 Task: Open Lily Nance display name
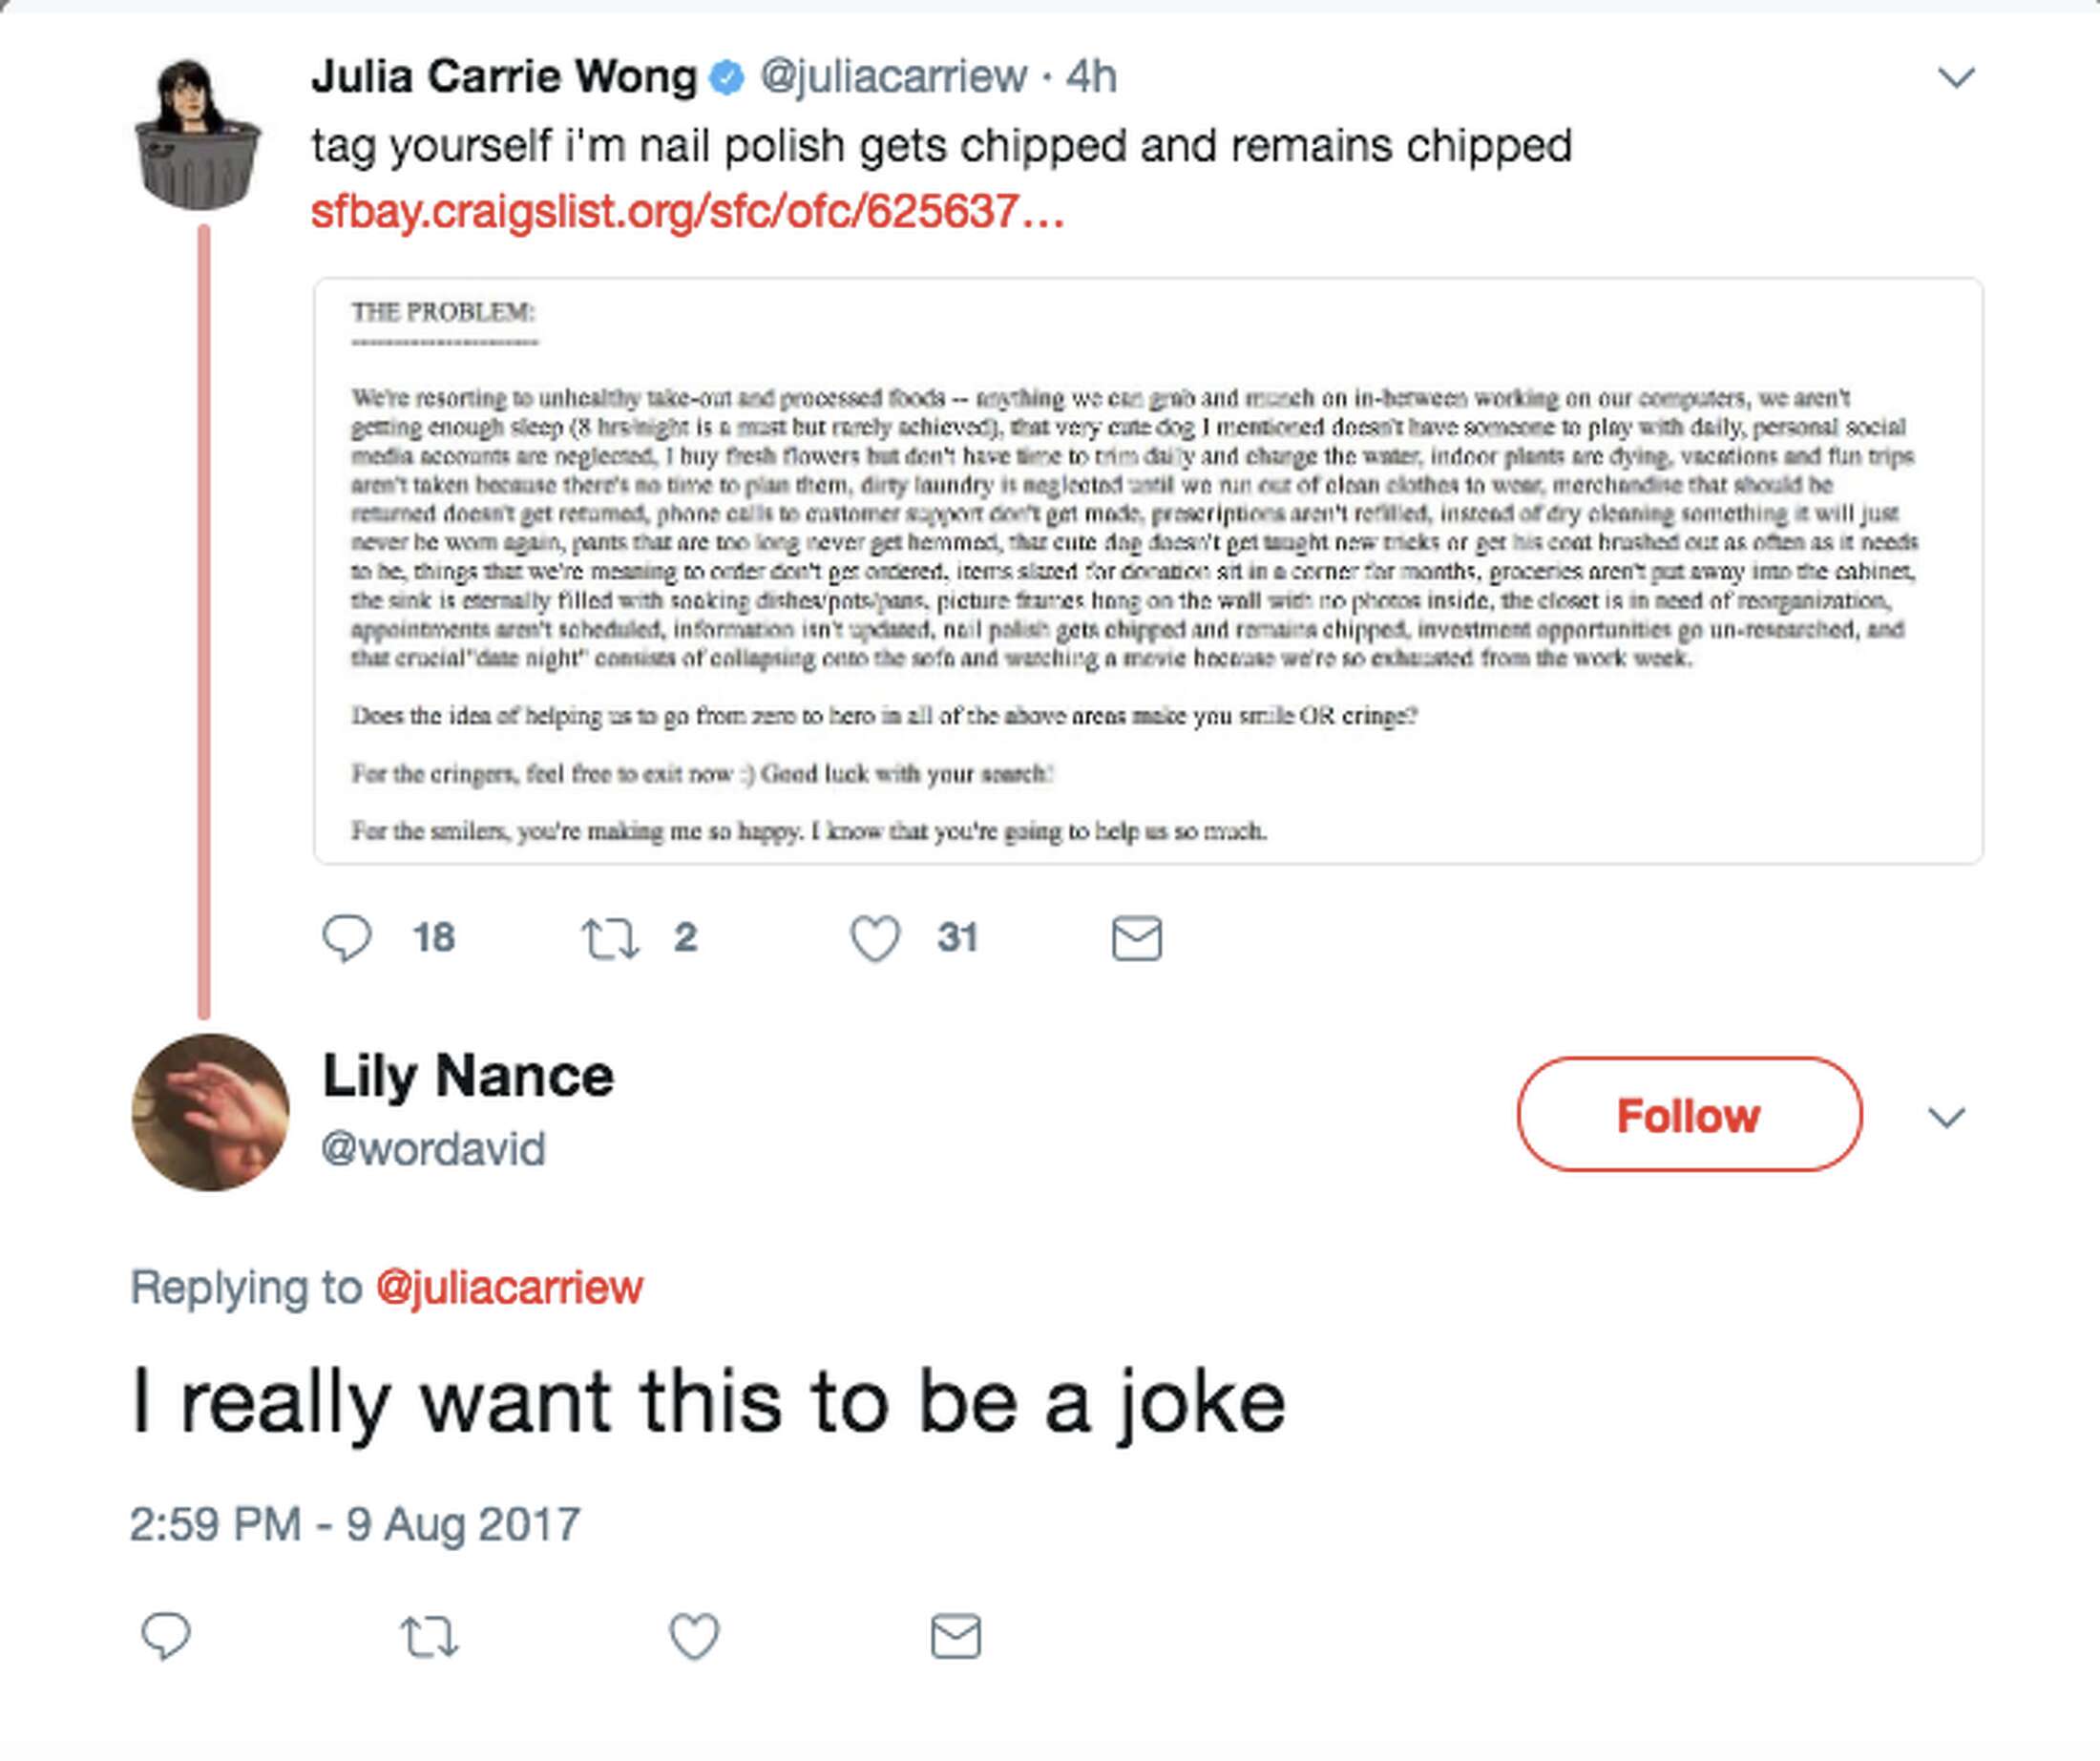[468, 1077]
